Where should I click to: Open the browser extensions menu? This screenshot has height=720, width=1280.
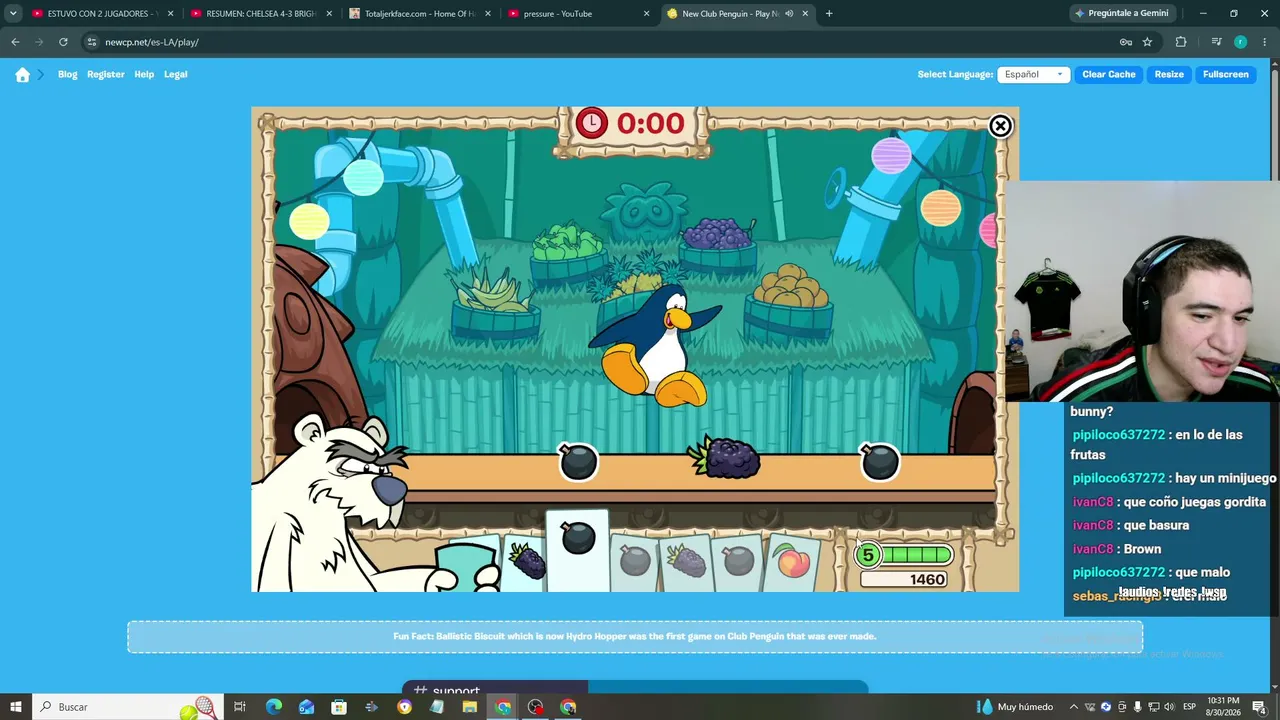pos(1181,42)
